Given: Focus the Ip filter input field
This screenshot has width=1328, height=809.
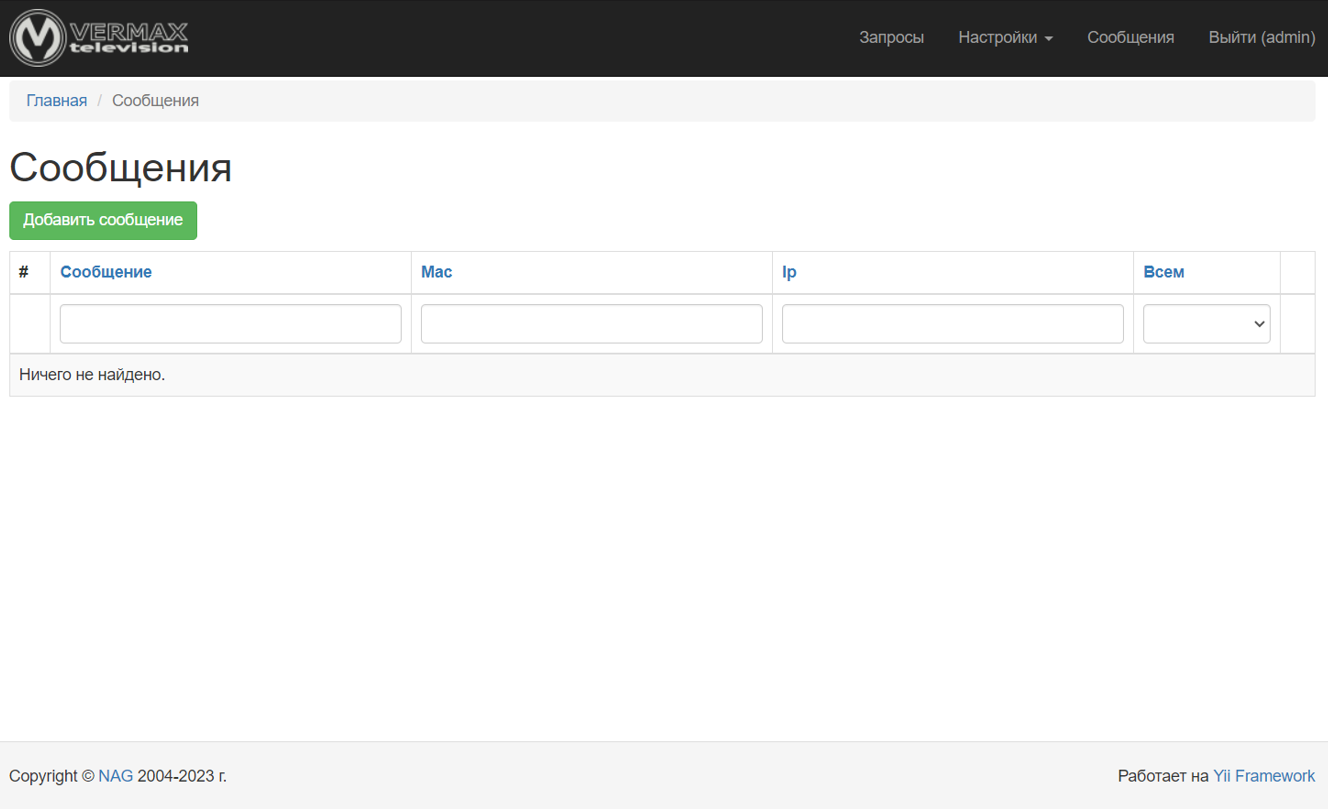Looking at the screenshot, I should [953, 324].
